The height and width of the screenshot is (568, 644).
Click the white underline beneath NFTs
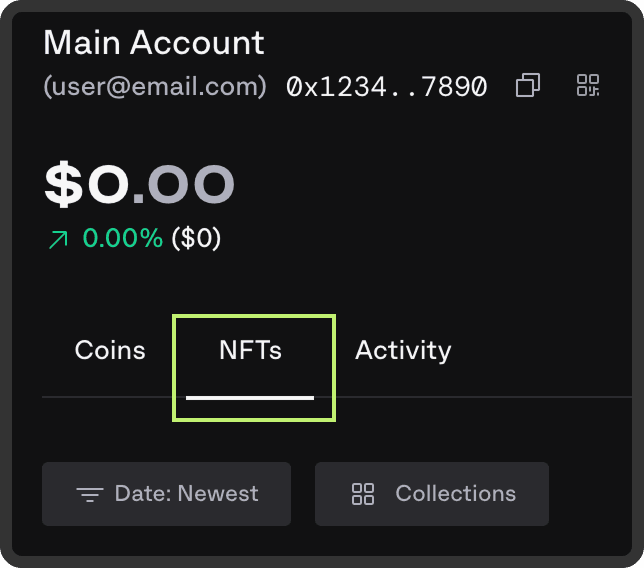250,397
